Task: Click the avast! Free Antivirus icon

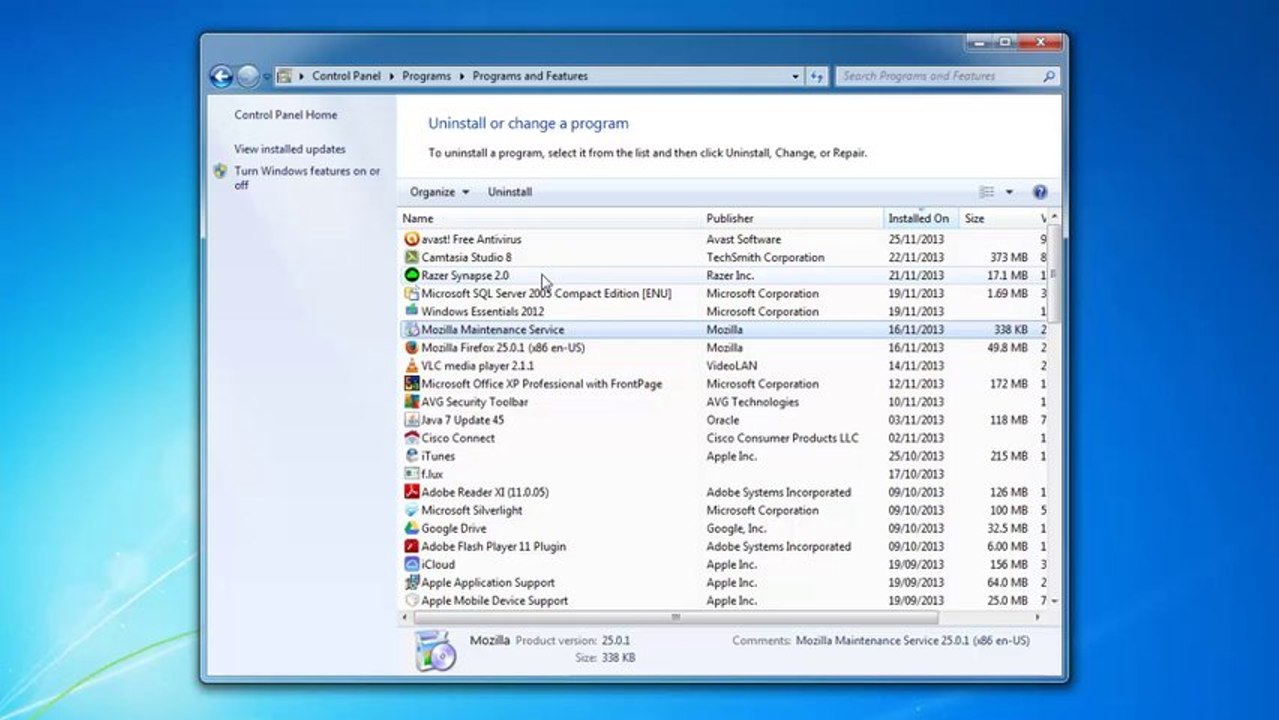Action: coord(411,239)
